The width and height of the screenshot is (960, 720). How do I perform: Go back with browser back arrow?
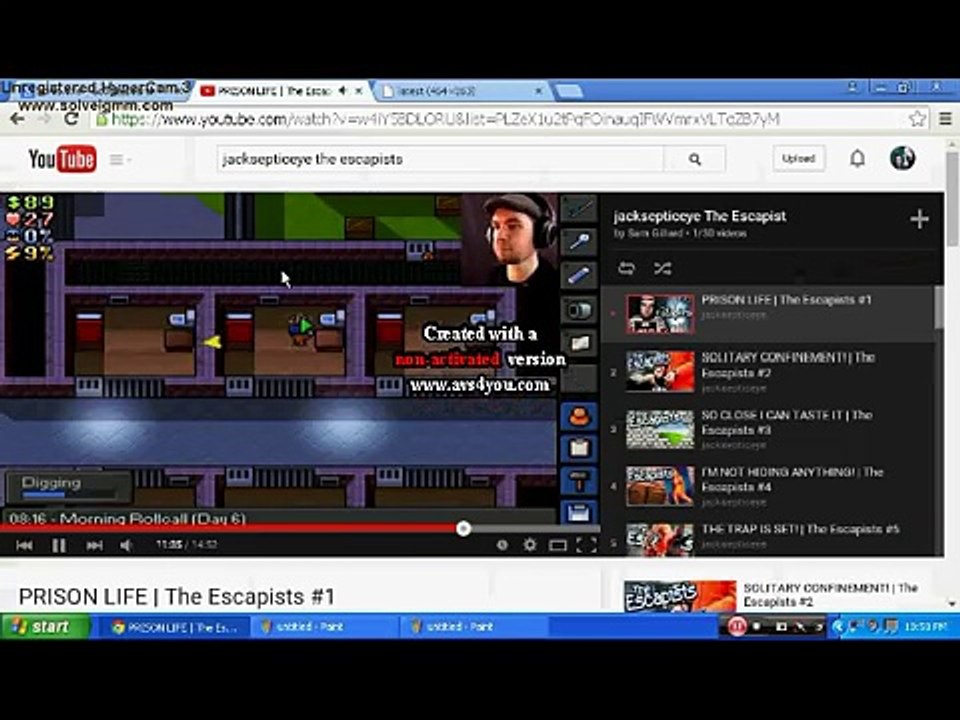click(x=18, y=119)
